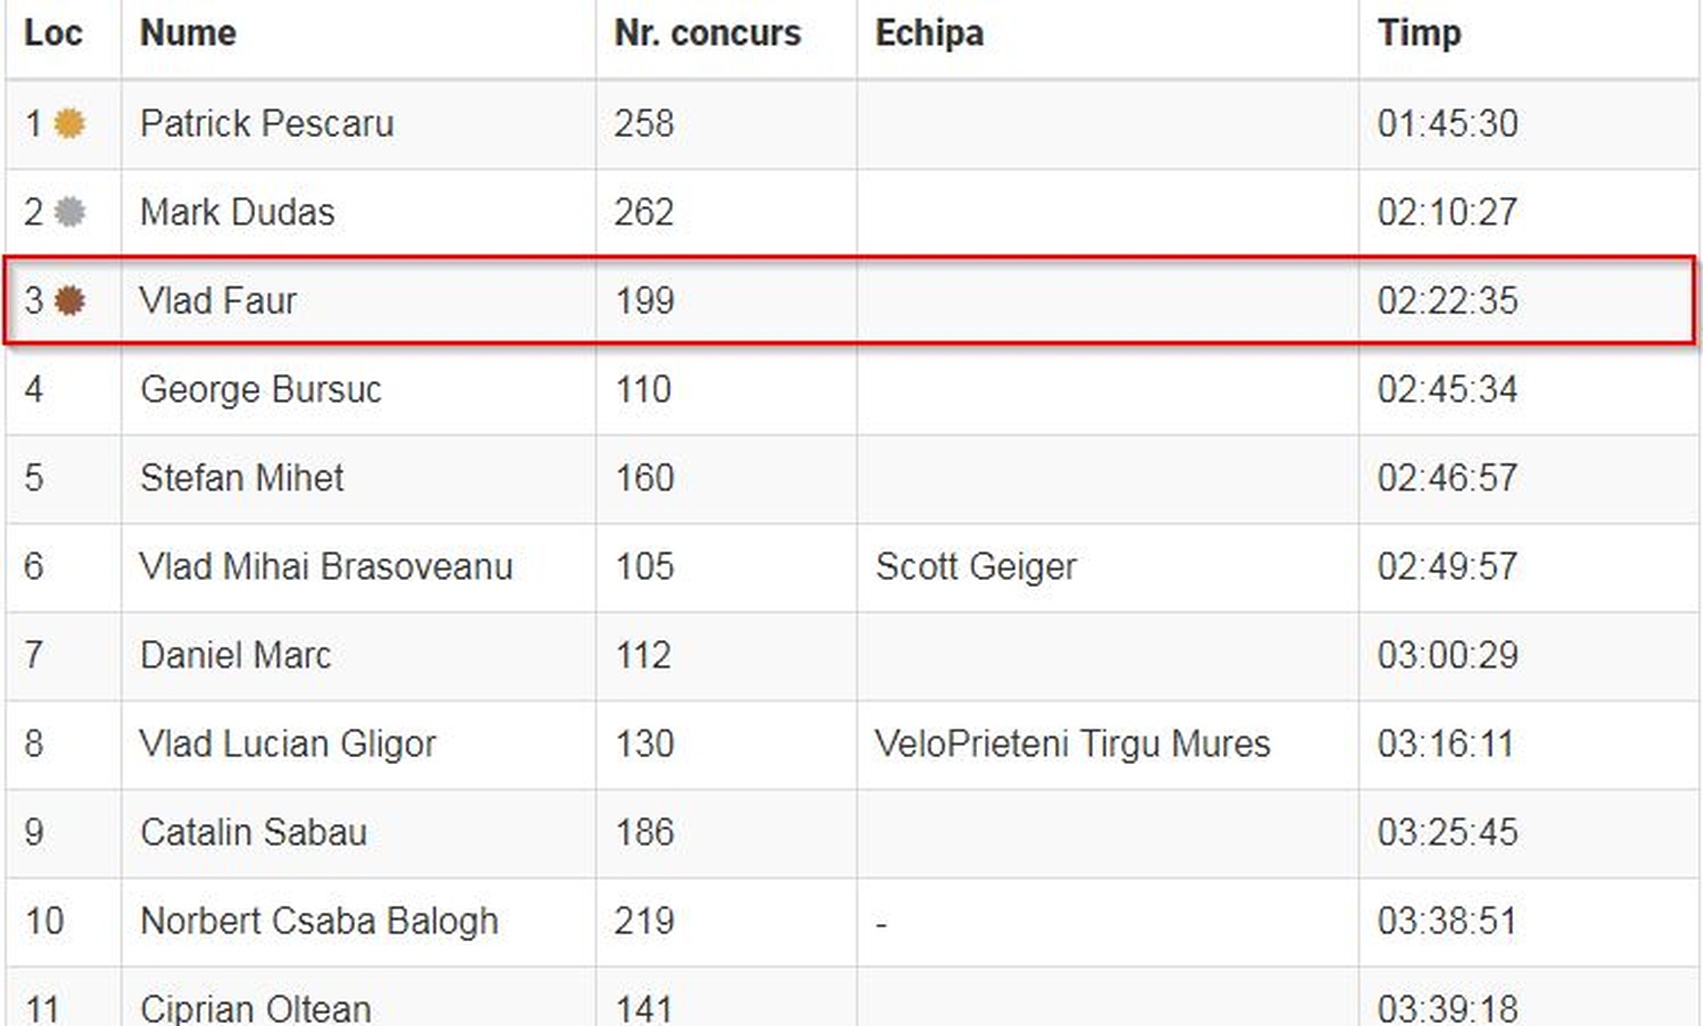Select contest number 112 for Daniel Marc
The image size is (1703, 1026).
[x=643, y=655]
